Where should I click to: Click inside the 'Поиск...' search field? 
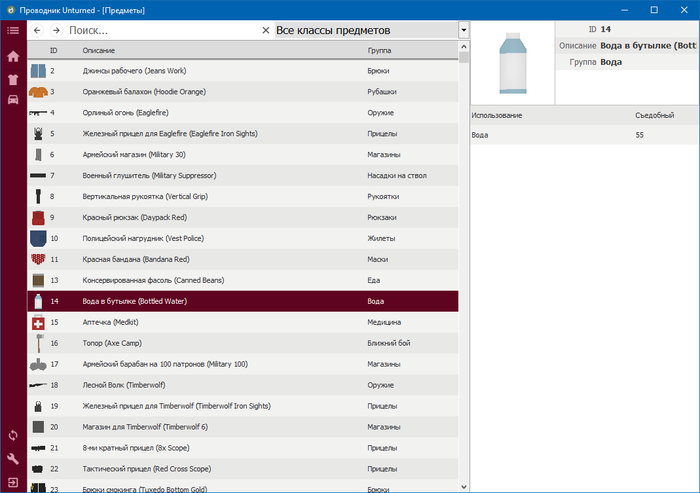(160, 31)
